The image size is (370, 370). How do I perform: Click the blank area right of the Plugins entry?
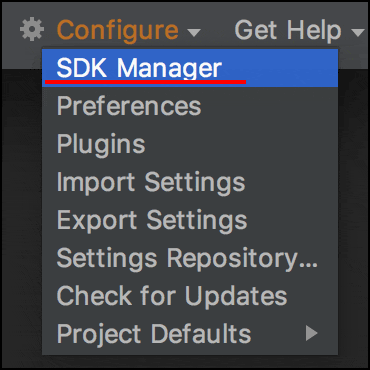coord(242,144)
